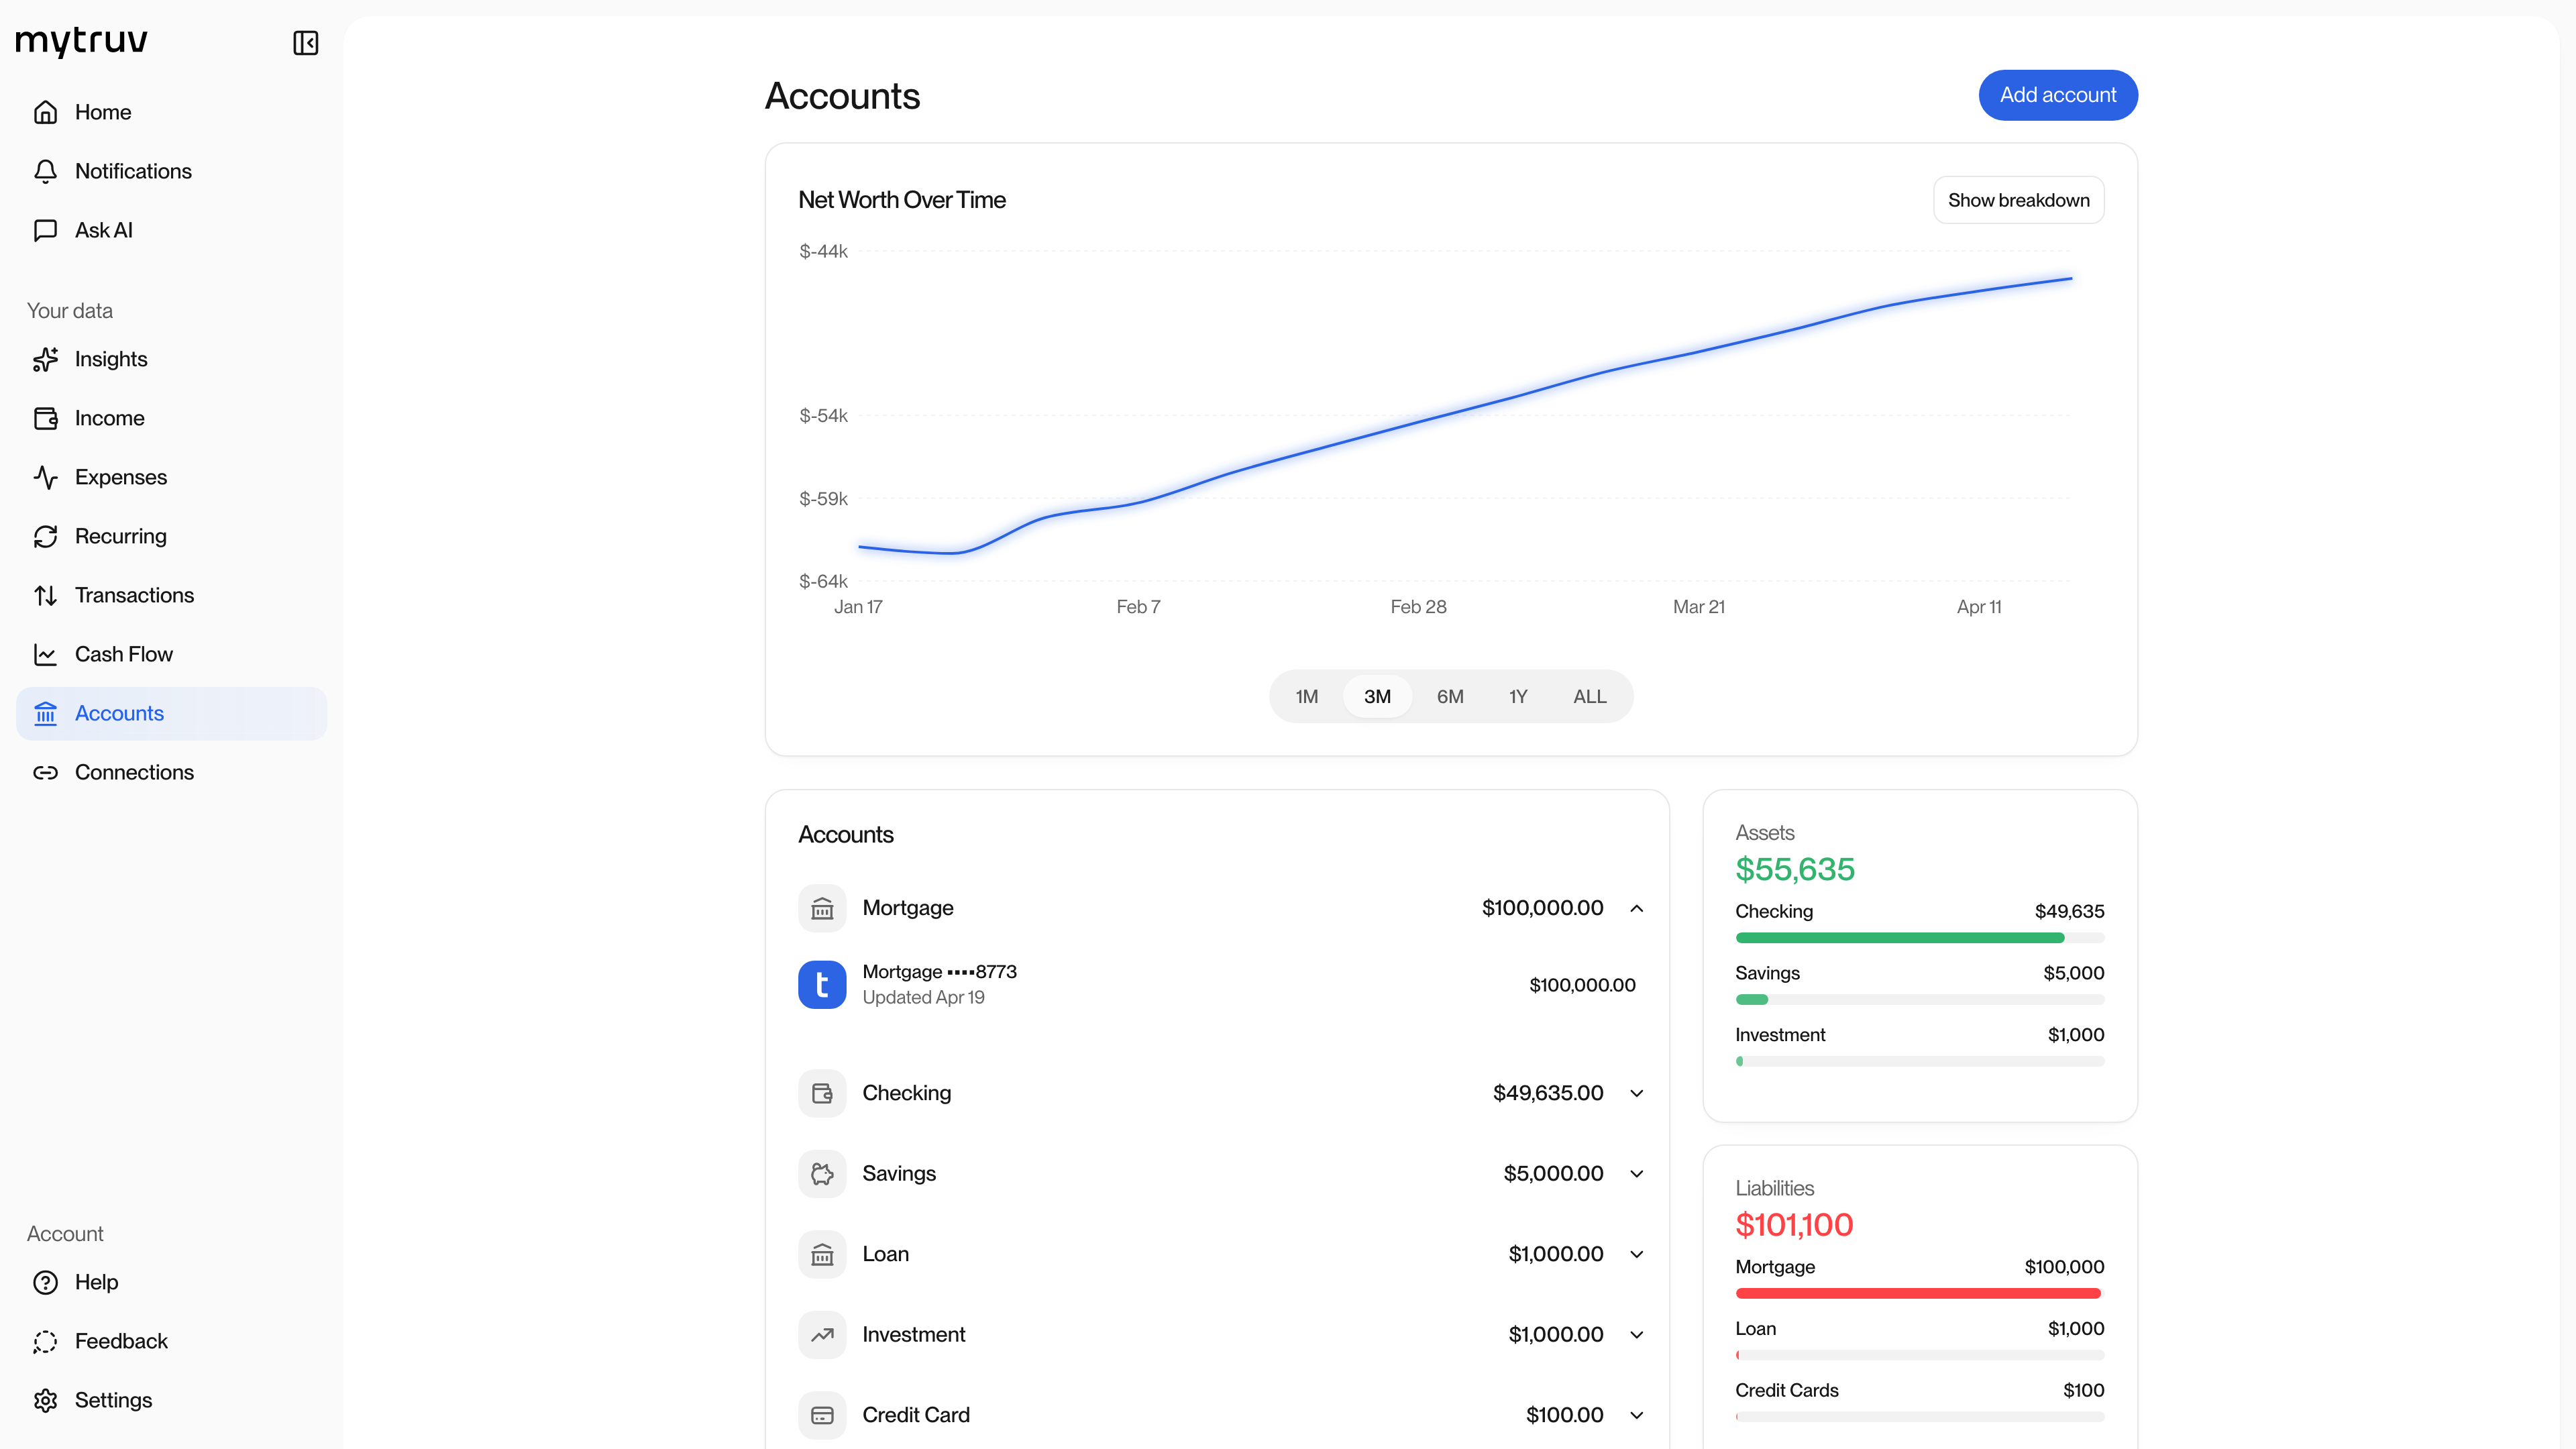
Task: Click the Home house icon
Action: [45, 112]
